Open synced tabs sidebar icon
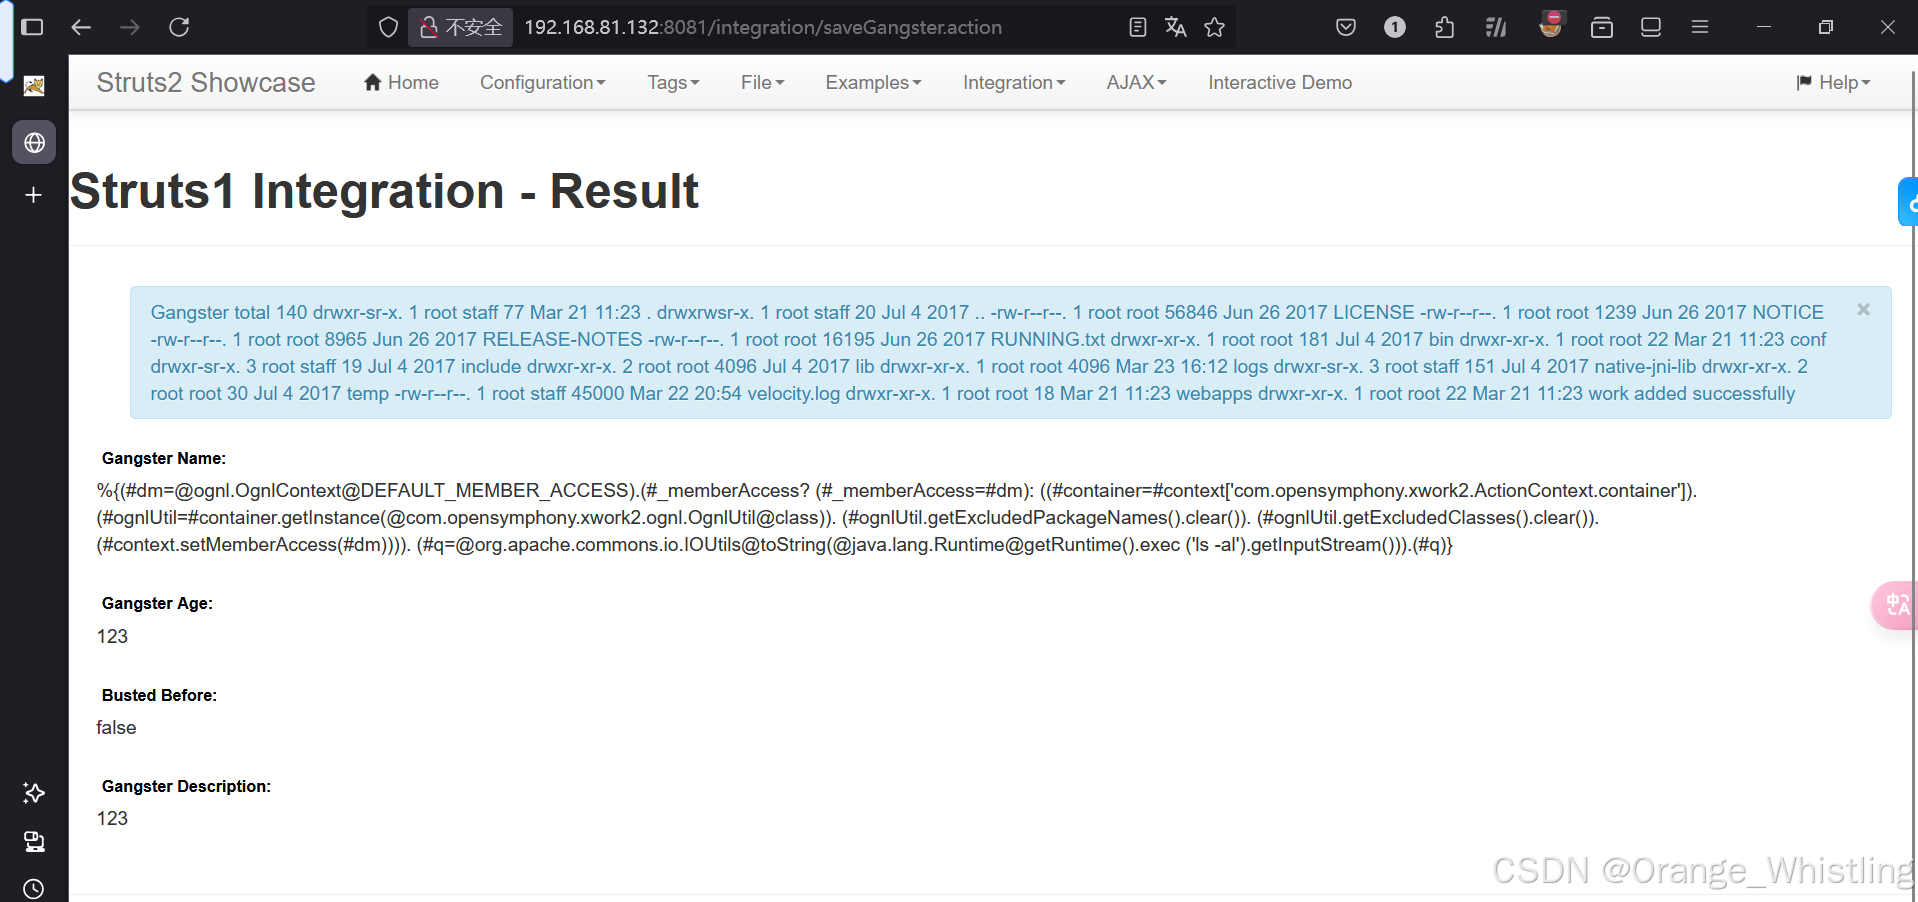Screen dimensions: 1918x902 [x=34, y=841]
